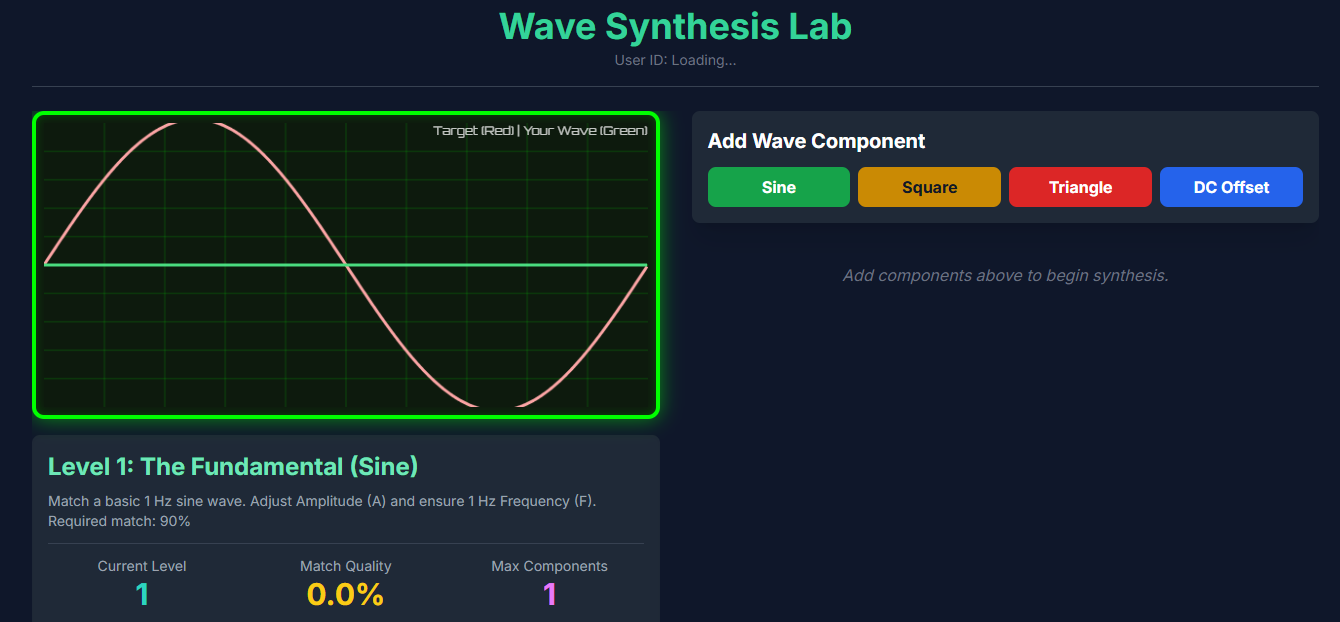Click the Match Quality 0.0% value
The height and width of the screenshot is (622, 1340).
pyautogui.click(x=346, y=594)
